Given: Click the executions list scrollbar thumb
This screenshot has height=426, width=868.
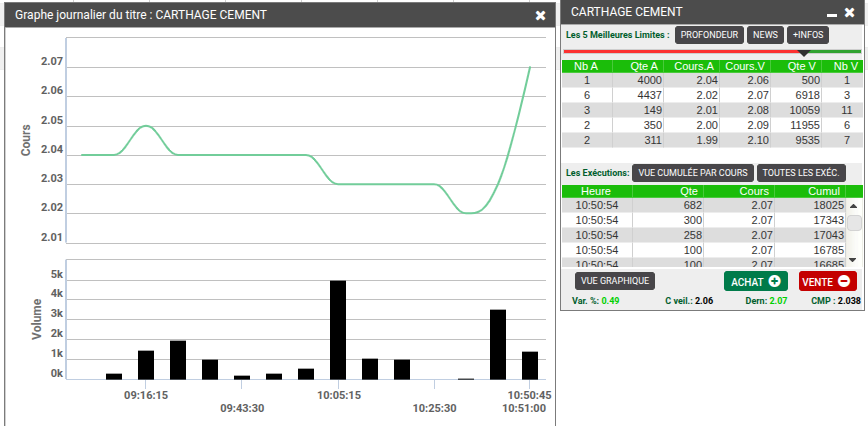Looking at the screenshot, I should tap(855, 223).
